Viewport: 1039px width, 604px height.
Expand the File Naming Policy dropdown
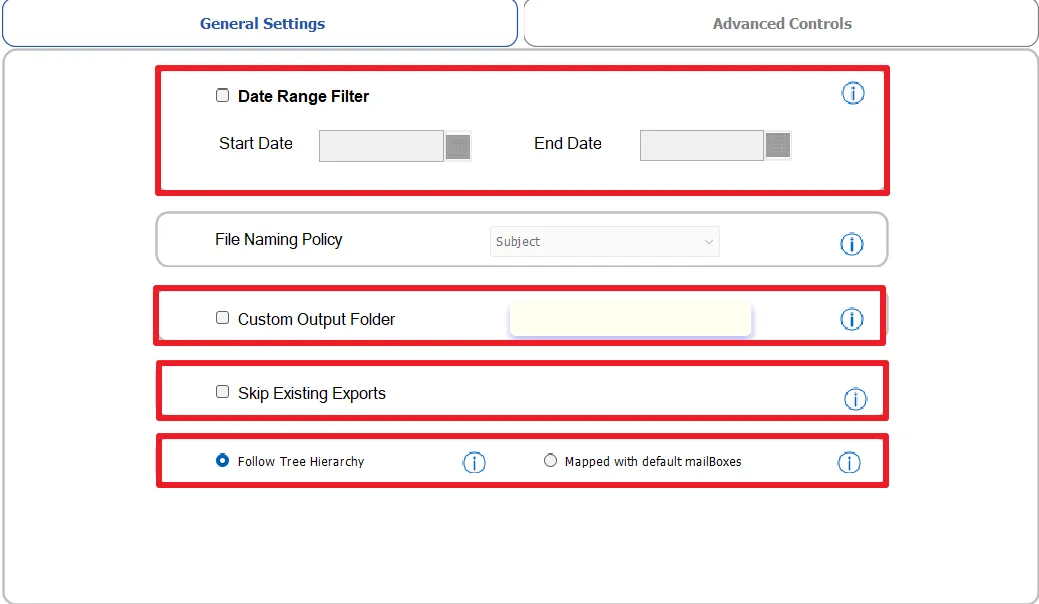point(605,242)
